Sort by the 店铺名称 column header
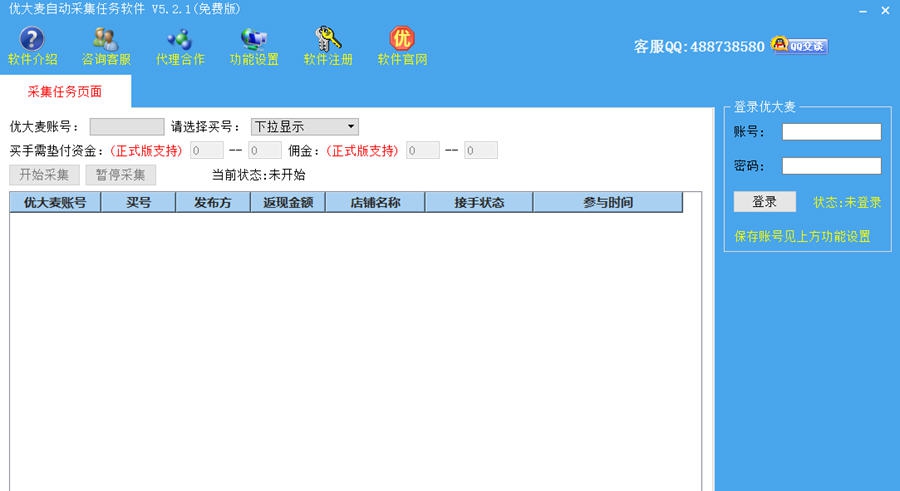 (x=375, y=202)
